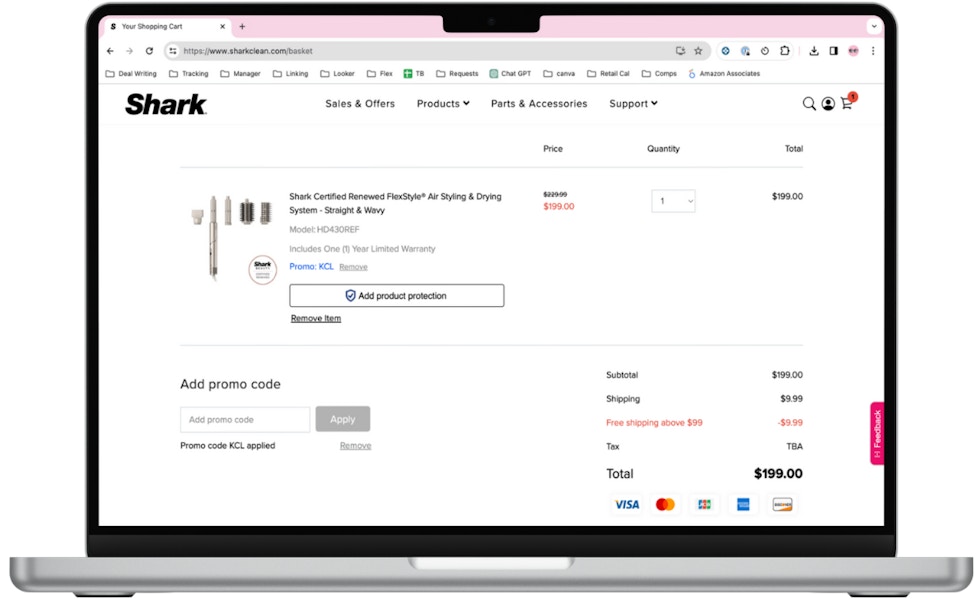Image resolution: width=980 pixels, height=600 pixels.
Task: Click the browser back arrow
Action: pyautogui.click(x=110, y=51)
